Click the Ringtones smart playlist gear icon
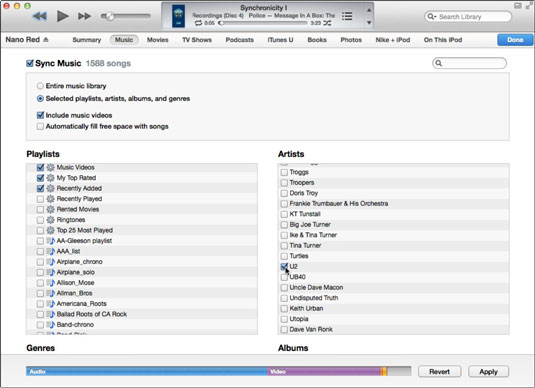The image size is (535, 388). [x=50, y=220]
